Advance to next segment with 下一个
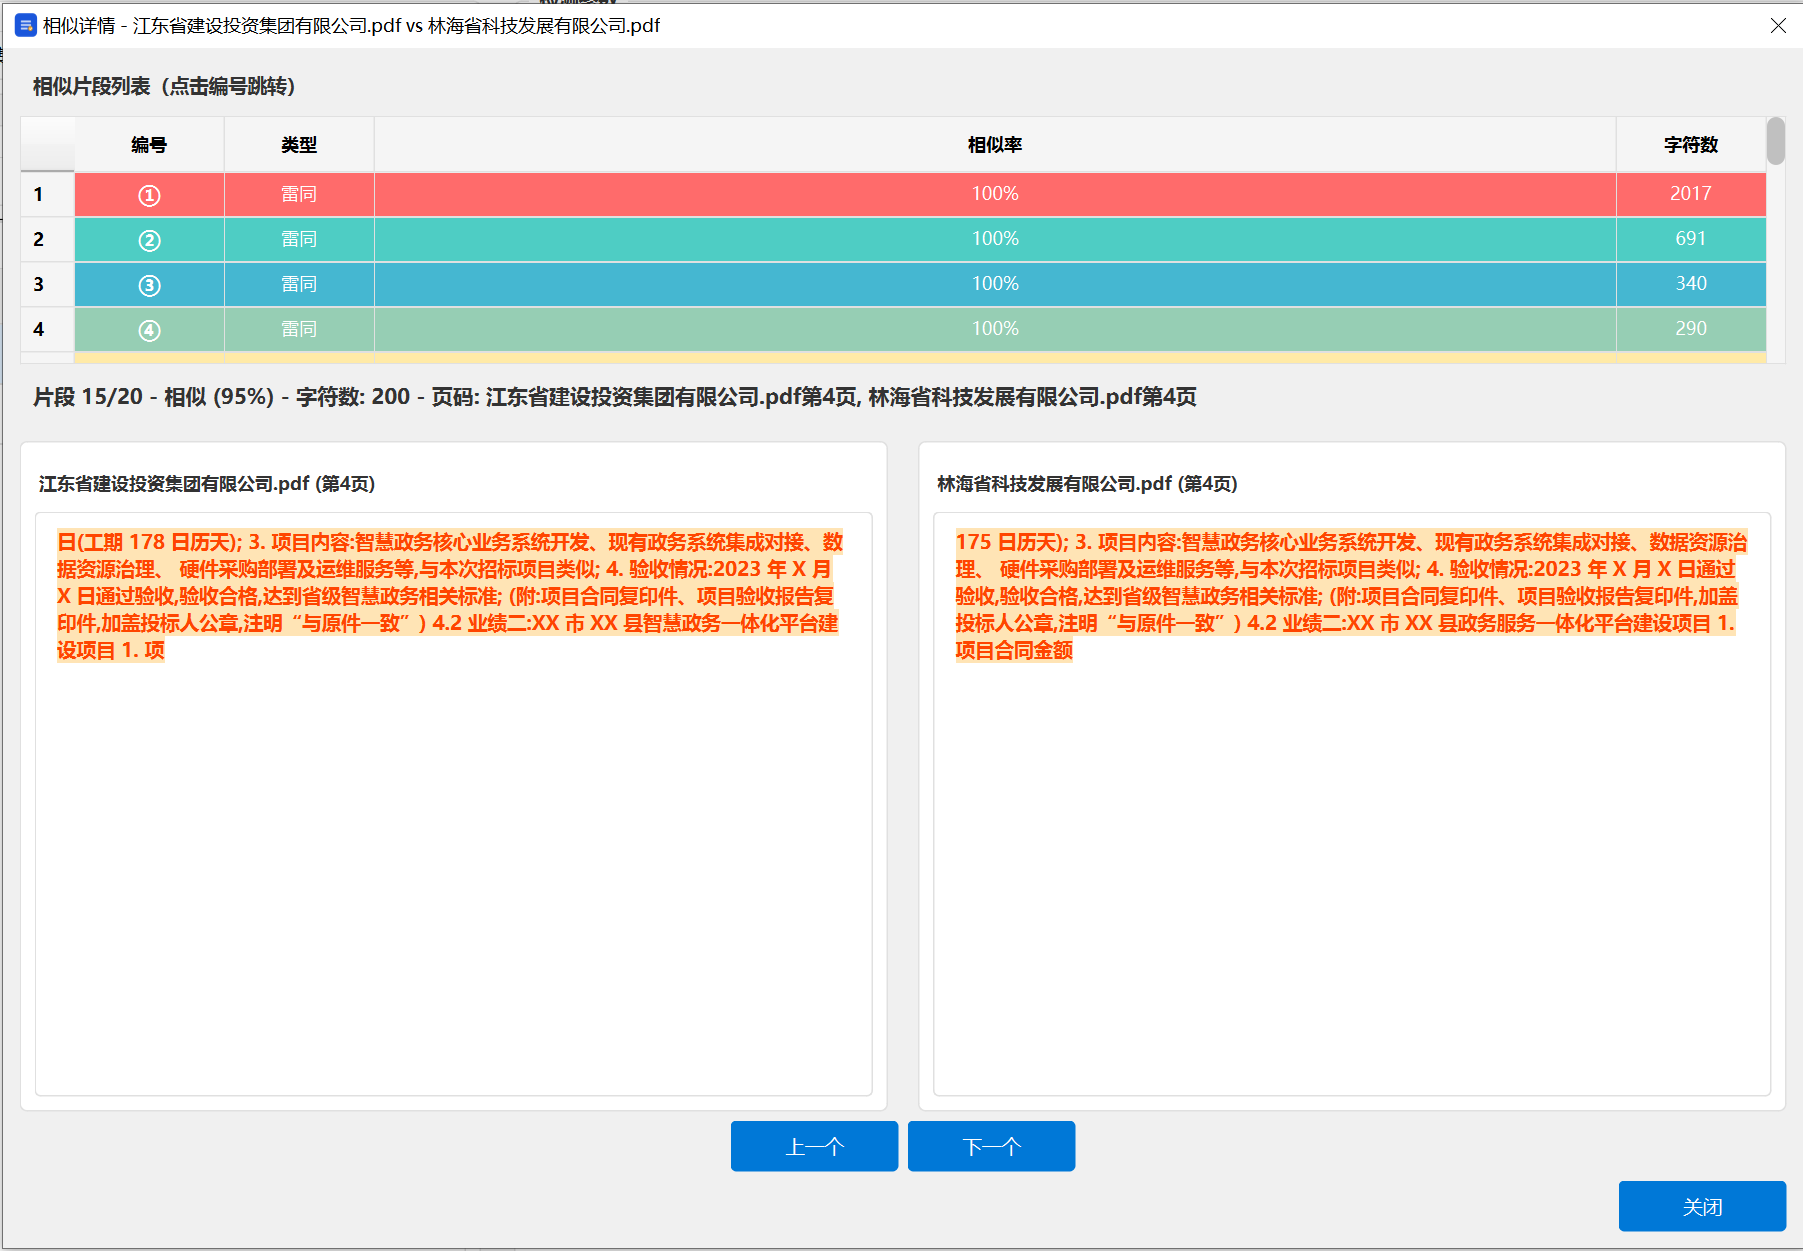This screenshot has height=1251, width=1803. pyautogui.click(x=991, y=1146)
